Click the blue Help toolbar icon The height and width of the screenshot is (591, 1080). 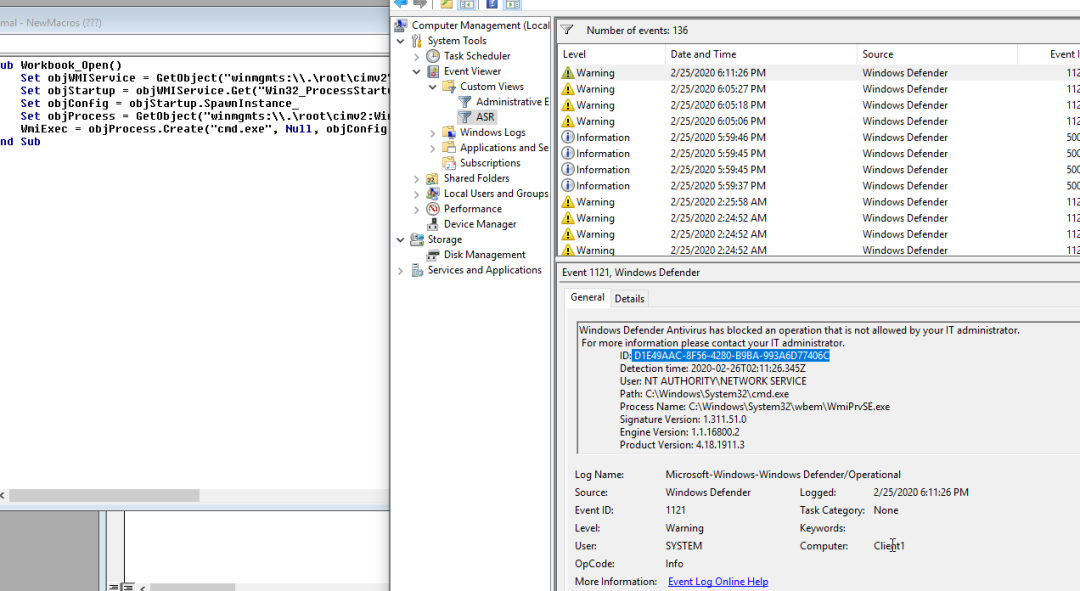pos(492,4)
